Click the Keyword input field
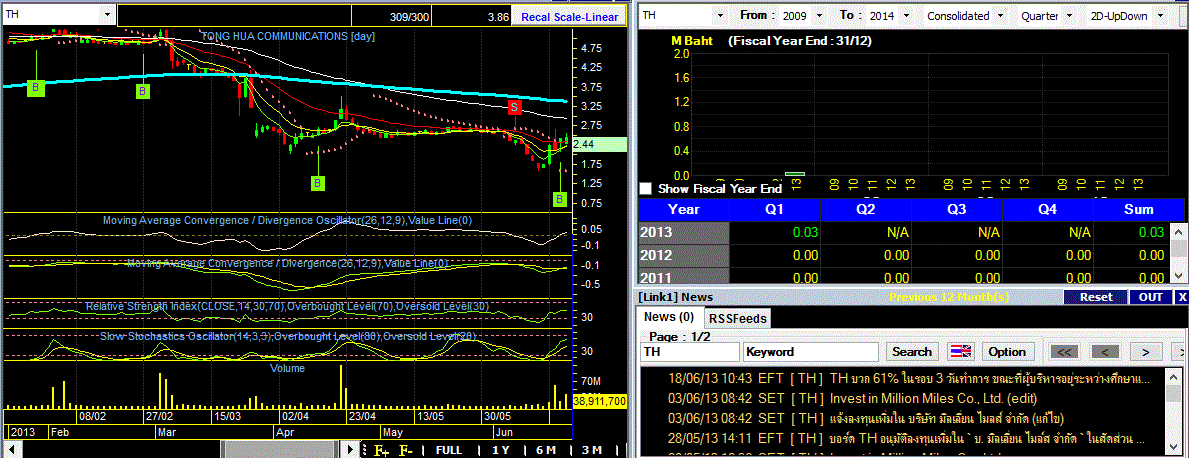1189x458 pixels. coord(811,352)
